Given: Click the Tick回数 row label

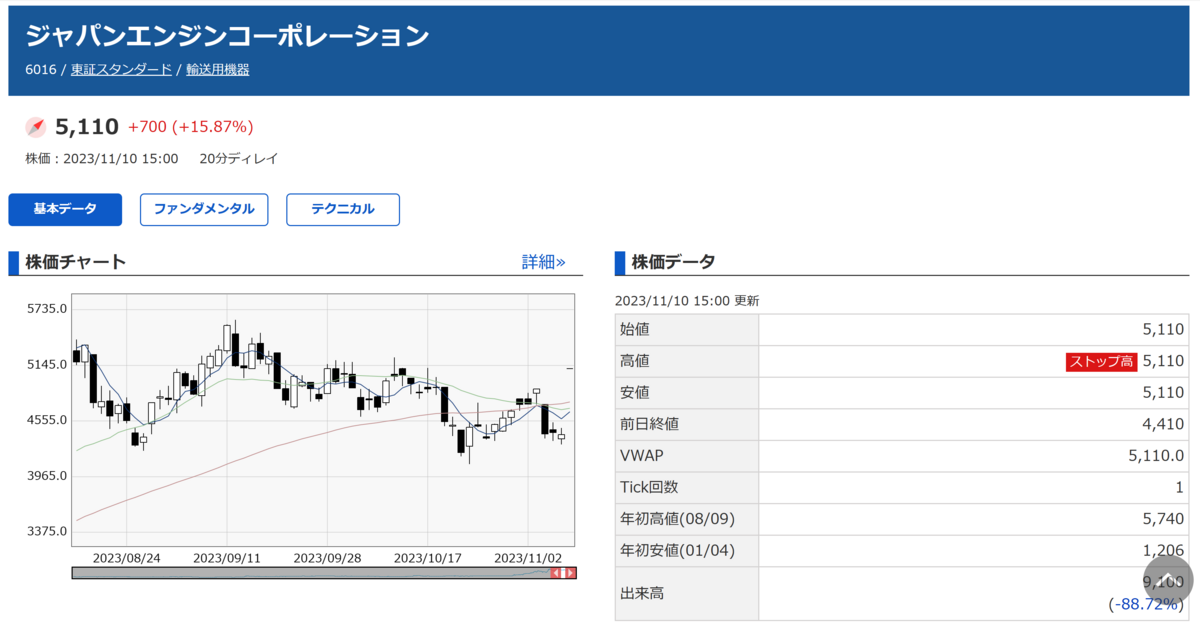Looking at the screenshot, I should click(x=649, y=487).
